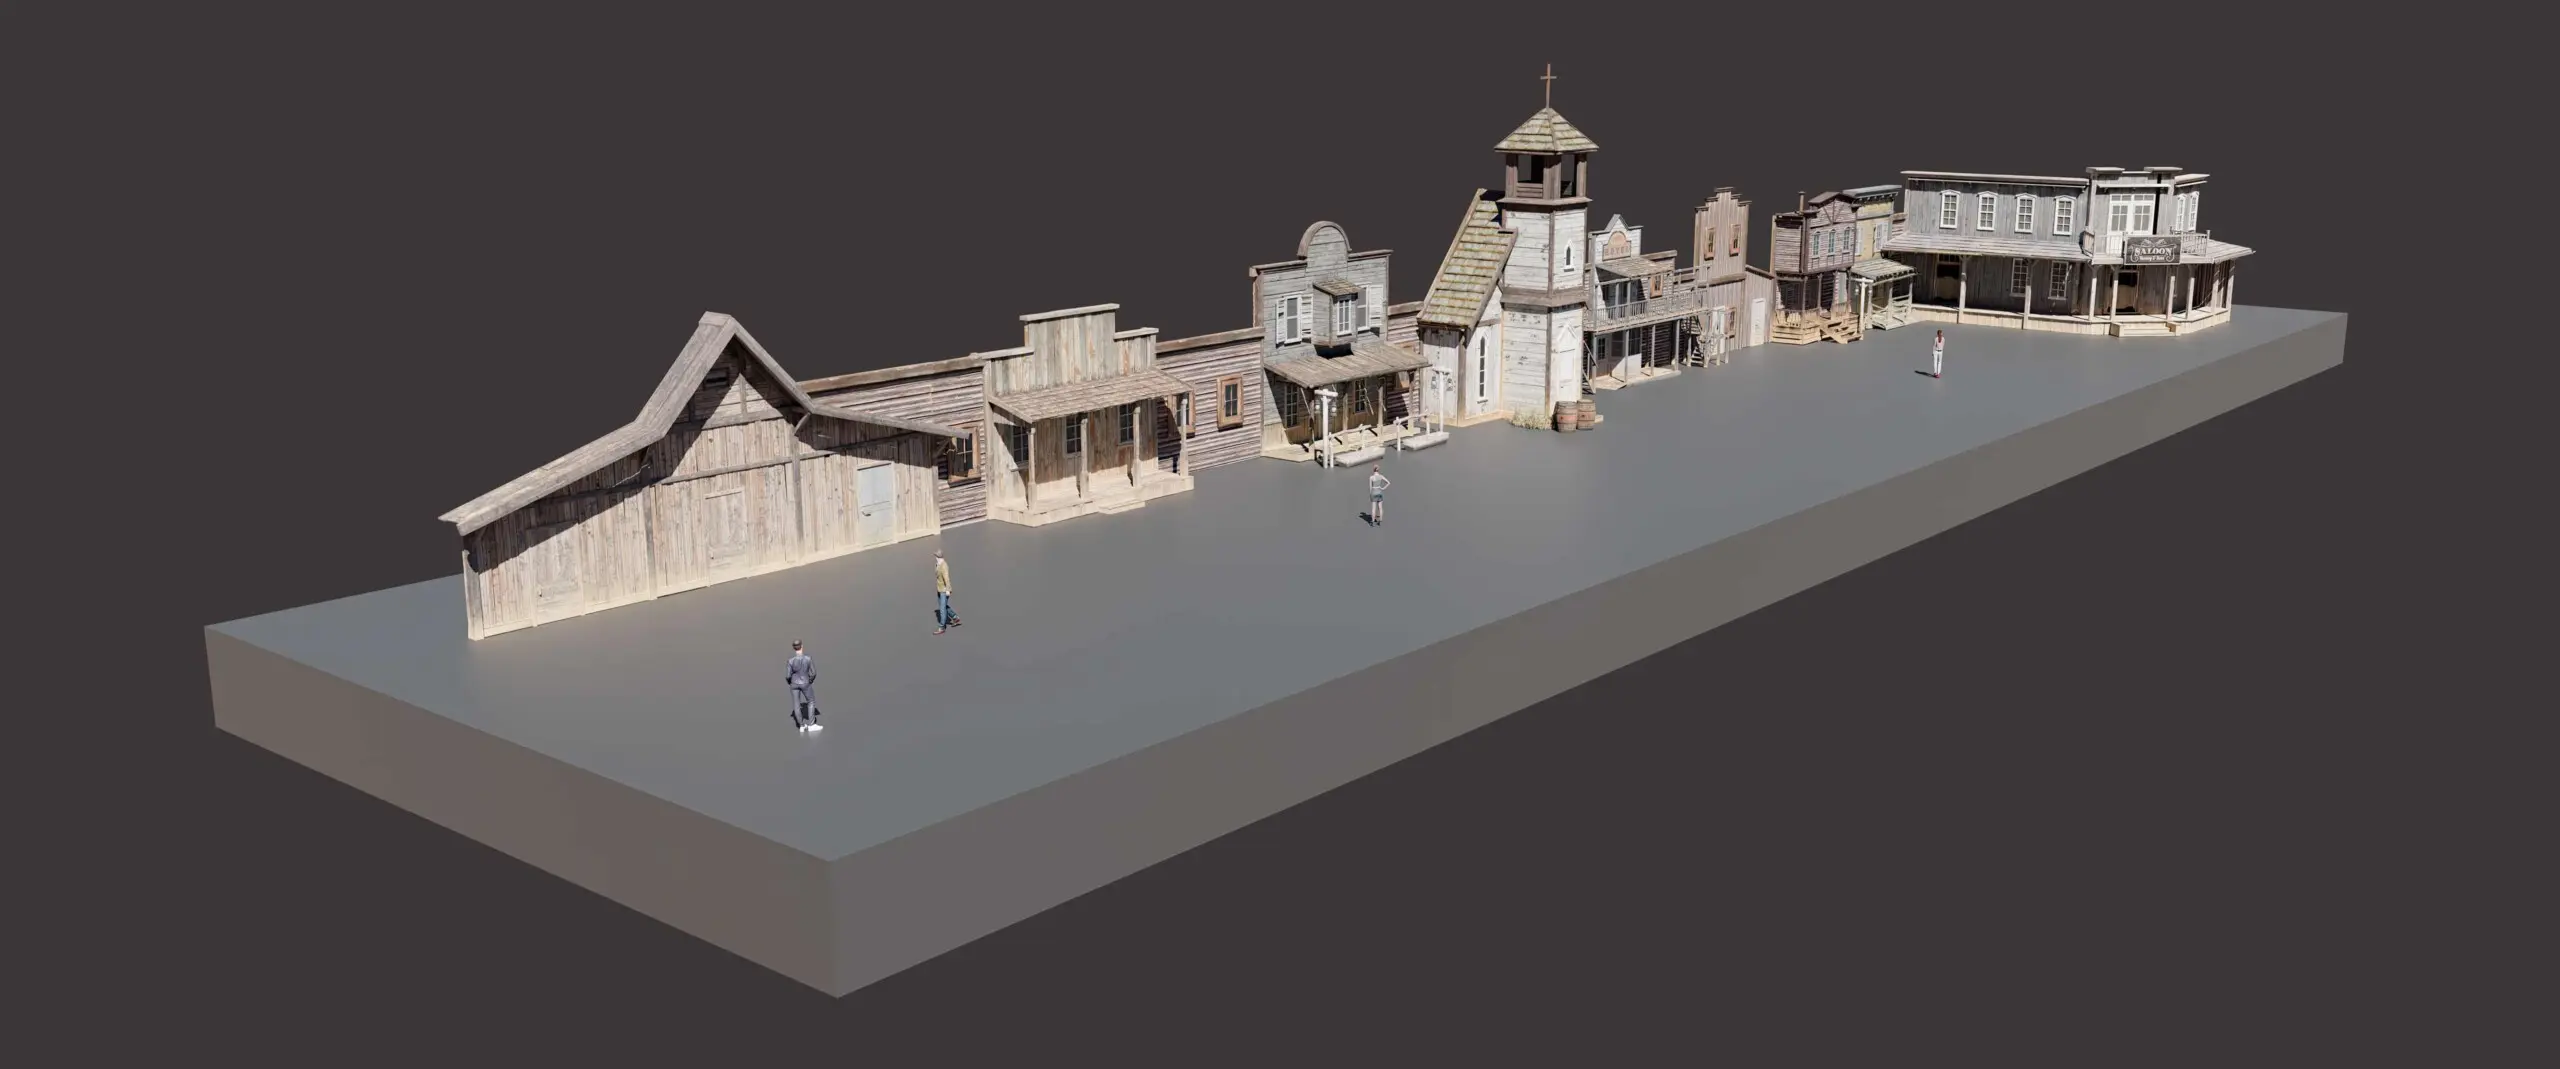Click the dark background outside the platform
The width and height of the screenshot is (2560, 1069).
pyautogui.click(x=300, y=200)
